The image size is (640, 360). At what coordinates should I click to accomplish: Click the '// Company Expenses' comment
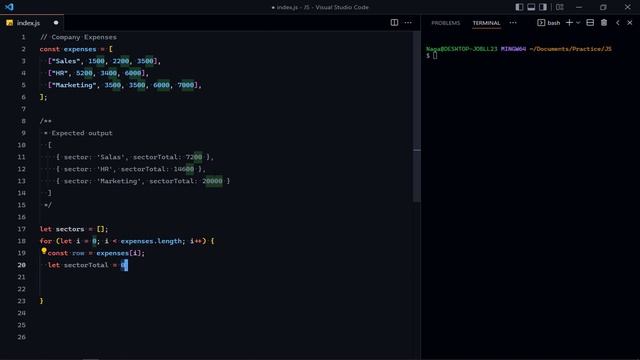(x=78, y=37)
